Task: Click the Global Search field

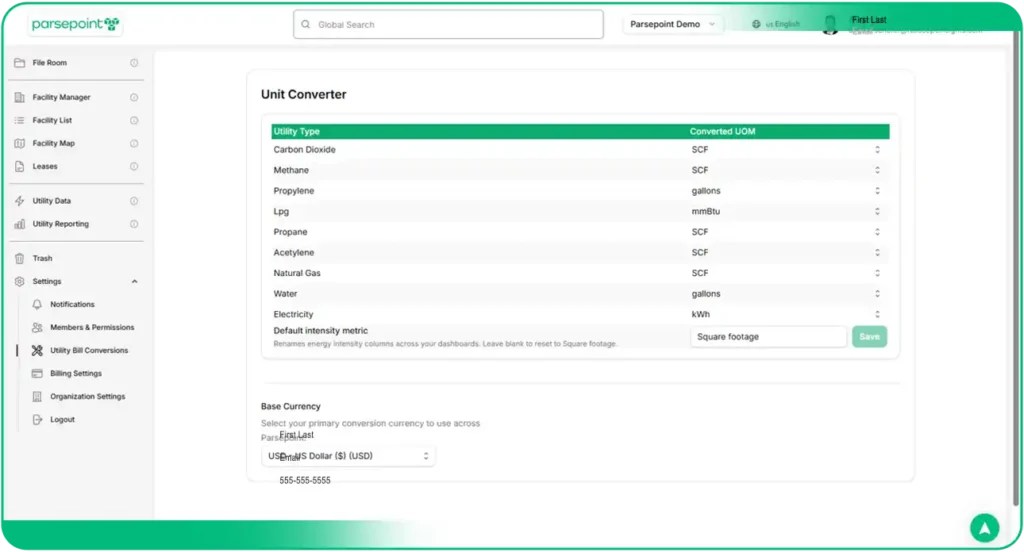Action: point(448,24)
